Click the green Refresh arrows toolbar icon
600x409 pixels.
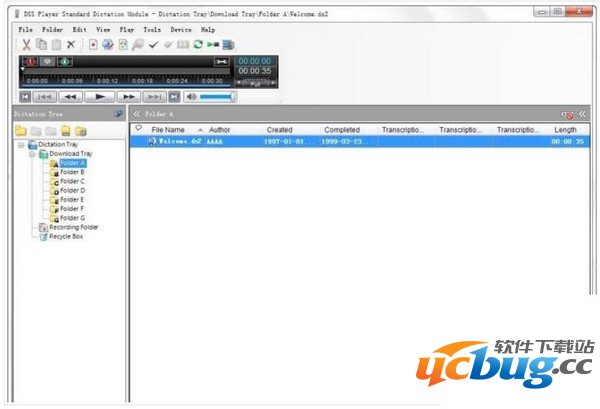pyautogui.click(x=198, y=45)
